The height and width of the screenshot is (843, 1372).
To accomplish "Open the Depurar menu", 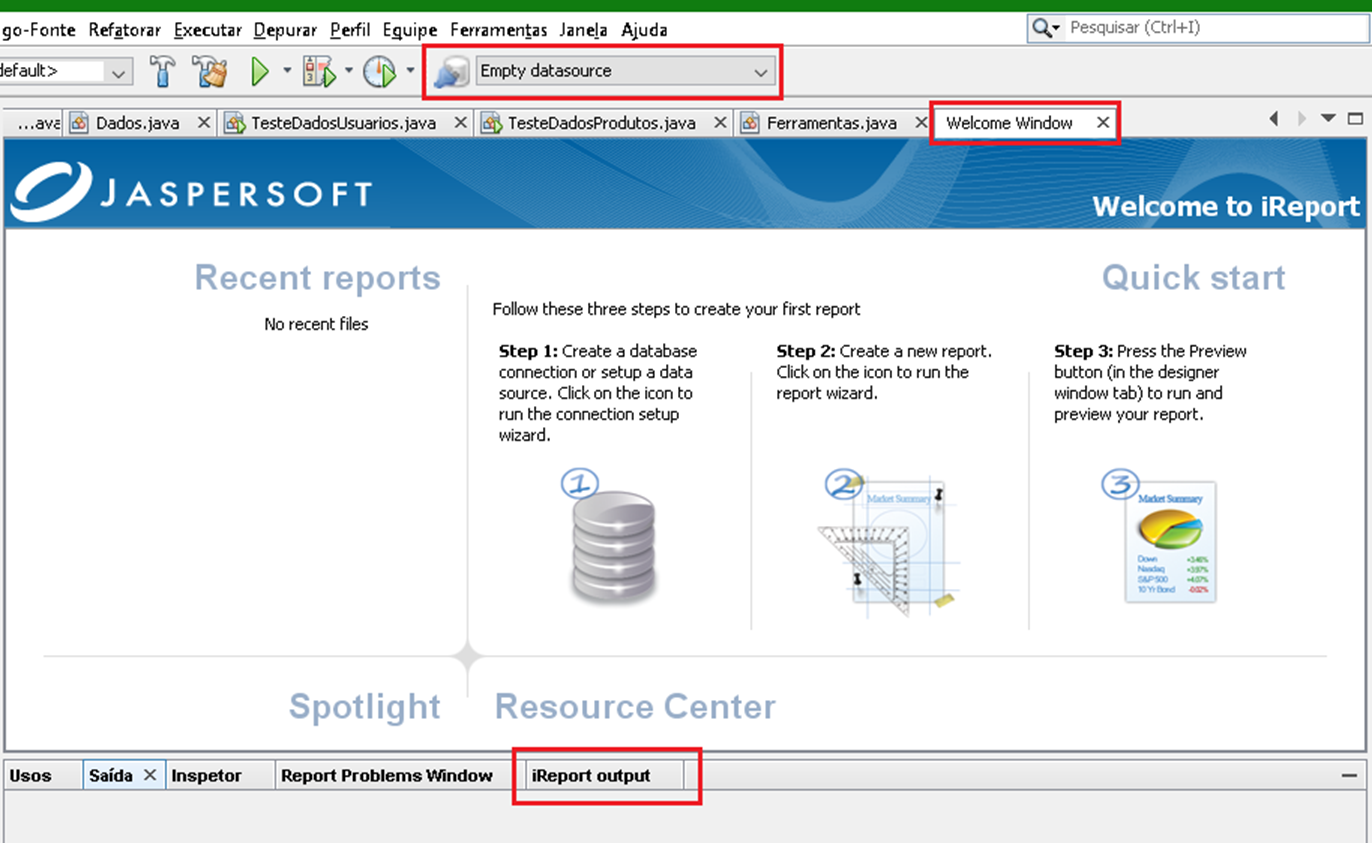I will (x=285, y=29).
